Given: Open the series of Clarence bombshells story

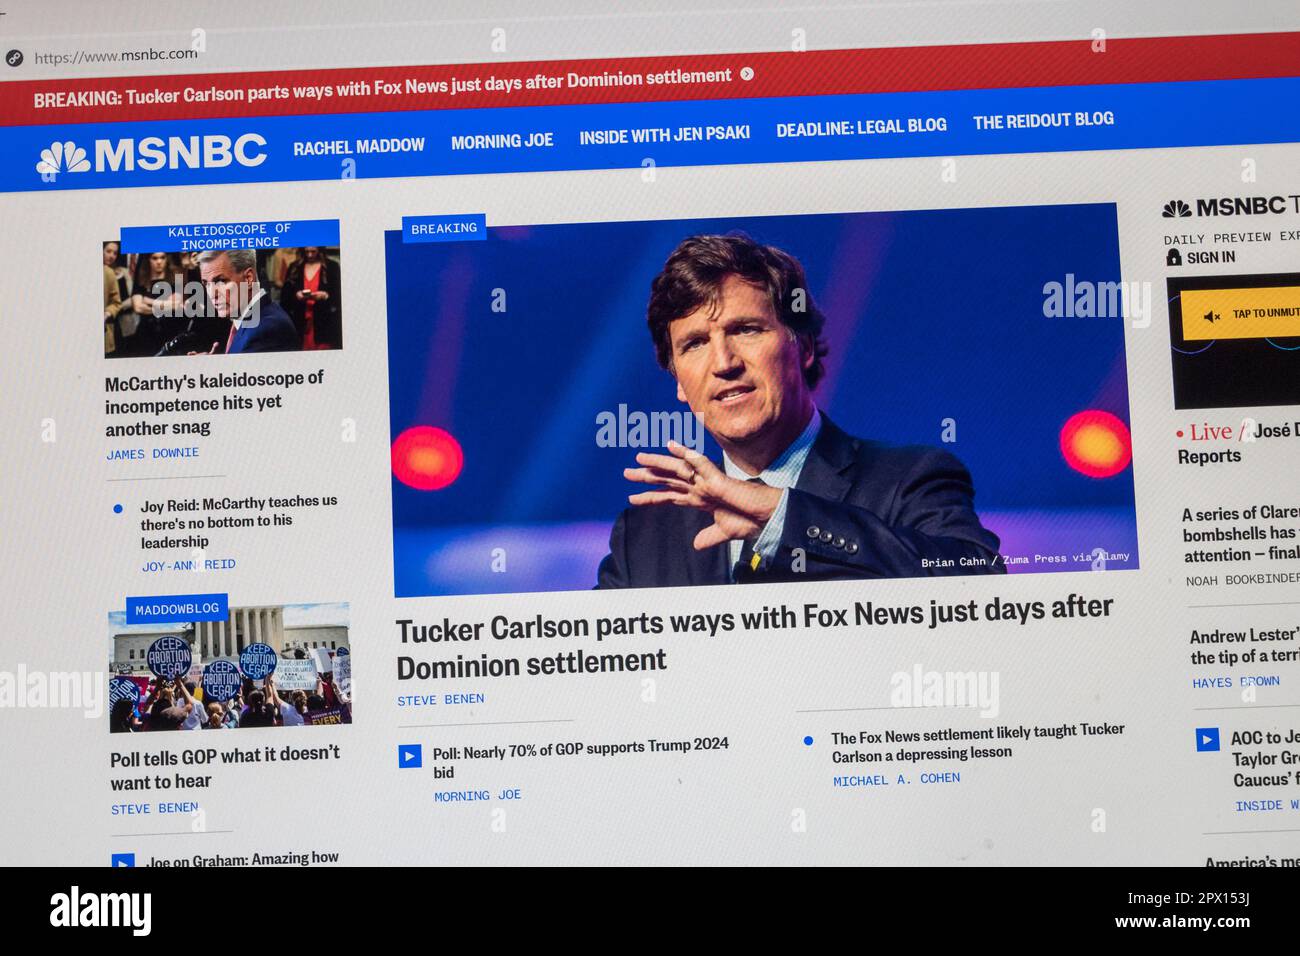Looking at the screenshot, I should pyautogui.click(x=1240, y=534).
